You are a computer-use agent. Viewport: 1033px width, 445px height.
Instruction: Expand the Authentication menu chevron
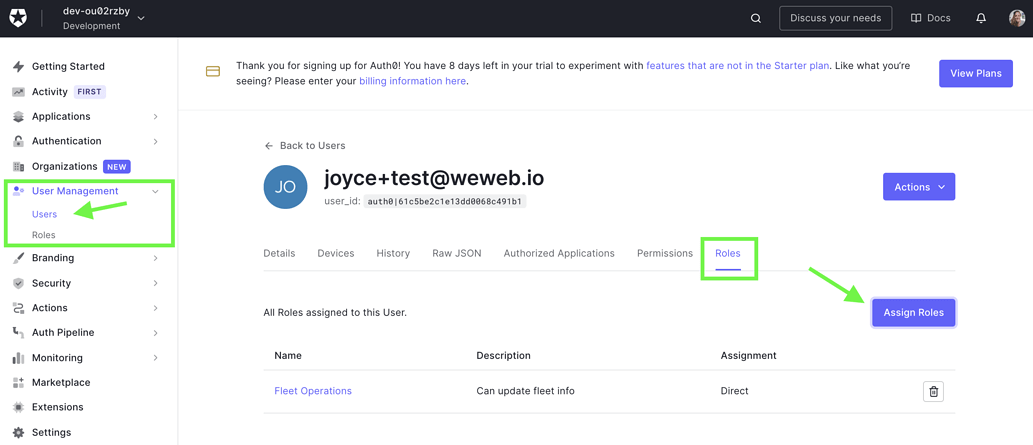[x=155, y=141]
